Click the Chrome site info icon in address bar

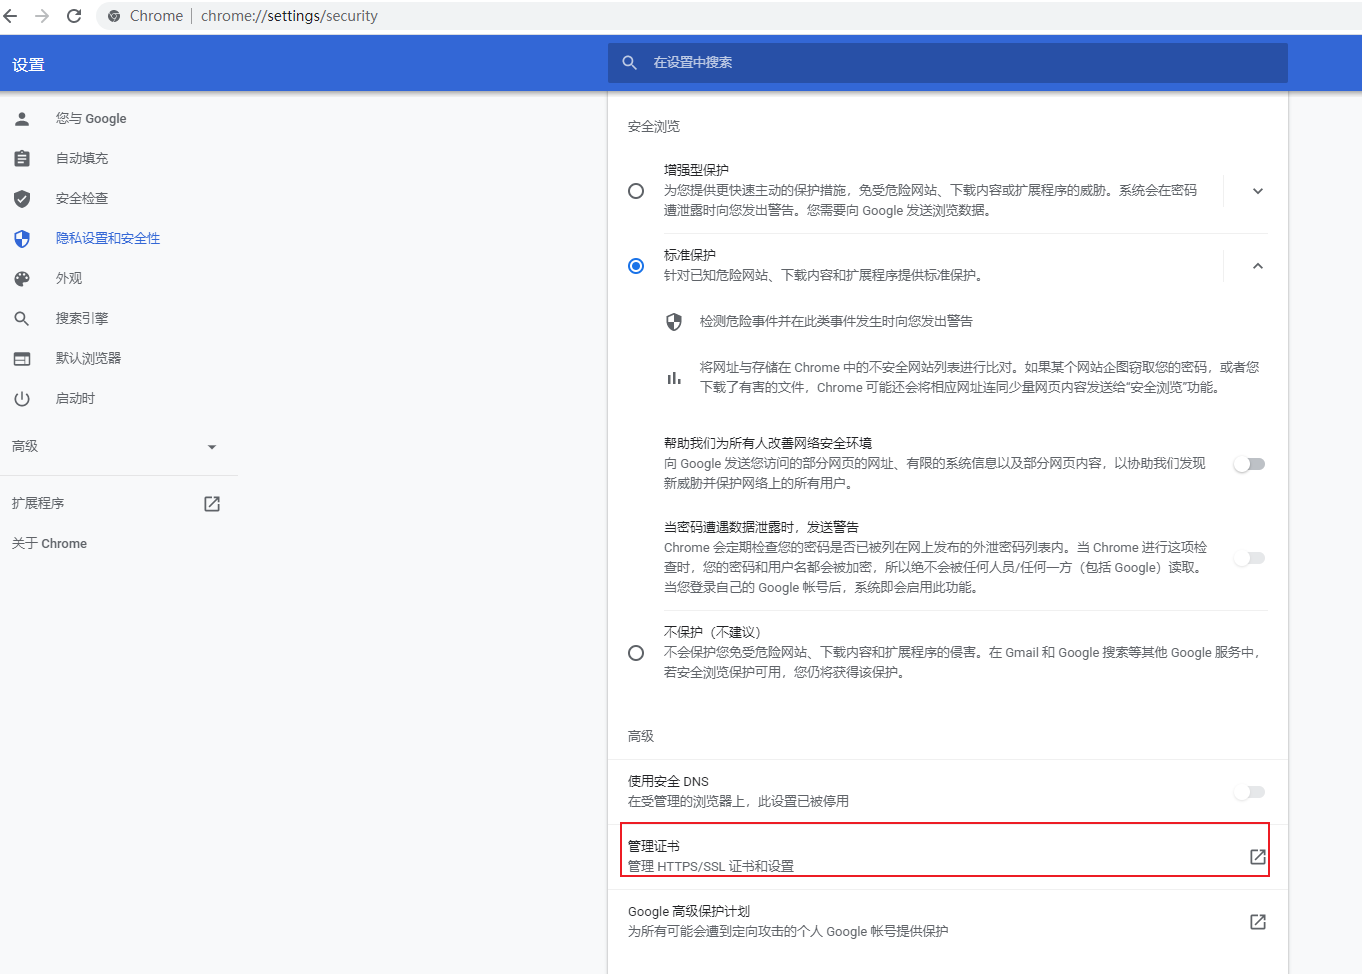pos(114,16)
